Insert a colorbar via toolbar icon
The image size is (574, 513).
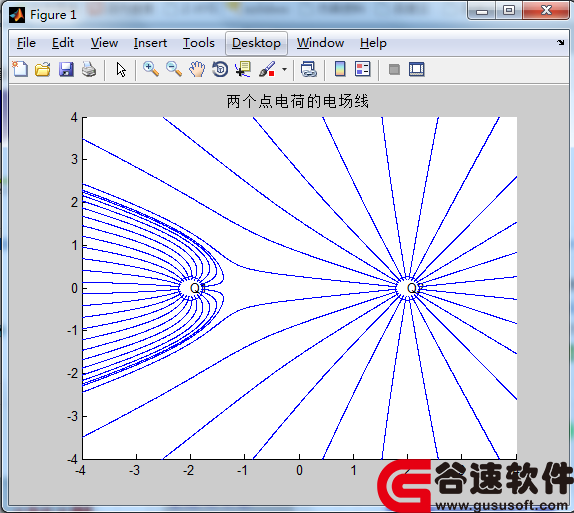click(x=340, y=69)
